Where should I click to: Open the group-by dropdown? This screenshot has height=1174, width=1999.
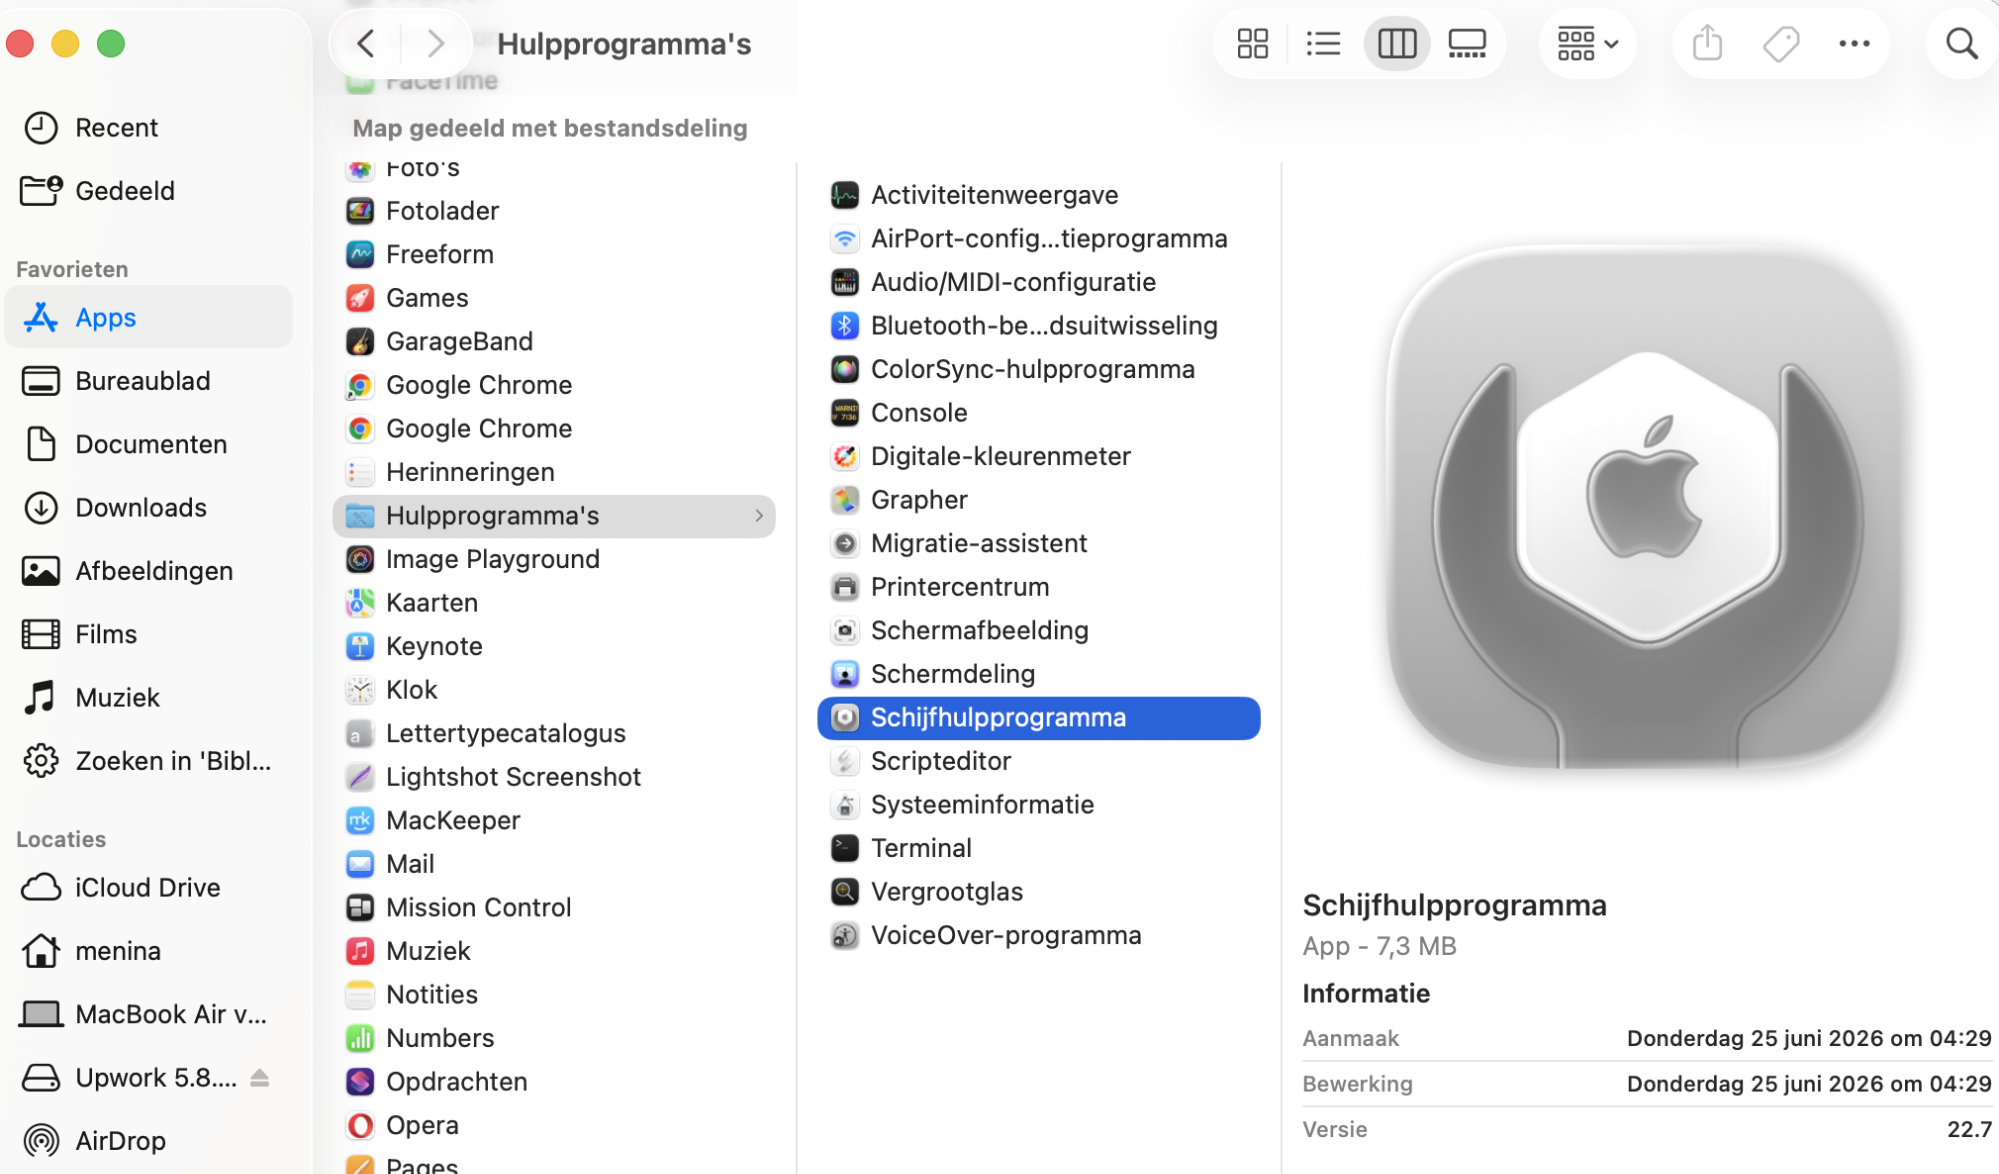[1587, 43]
